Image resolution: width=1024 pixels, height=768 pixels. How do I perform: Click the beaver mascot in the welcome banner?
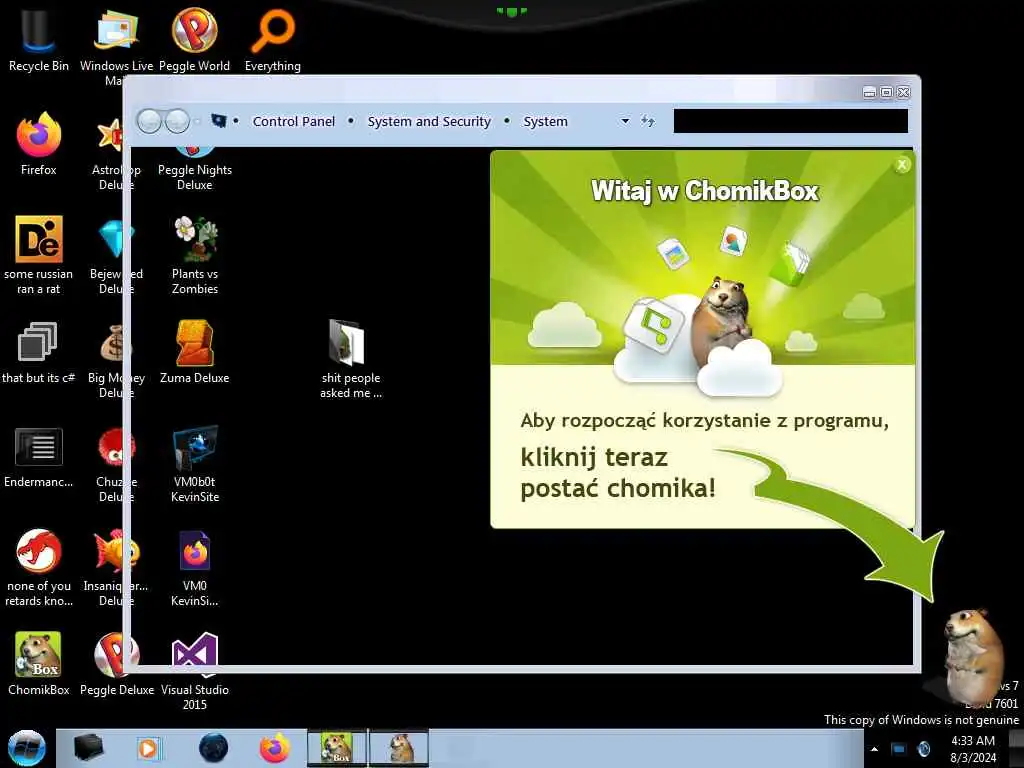(x=721, y=320)
